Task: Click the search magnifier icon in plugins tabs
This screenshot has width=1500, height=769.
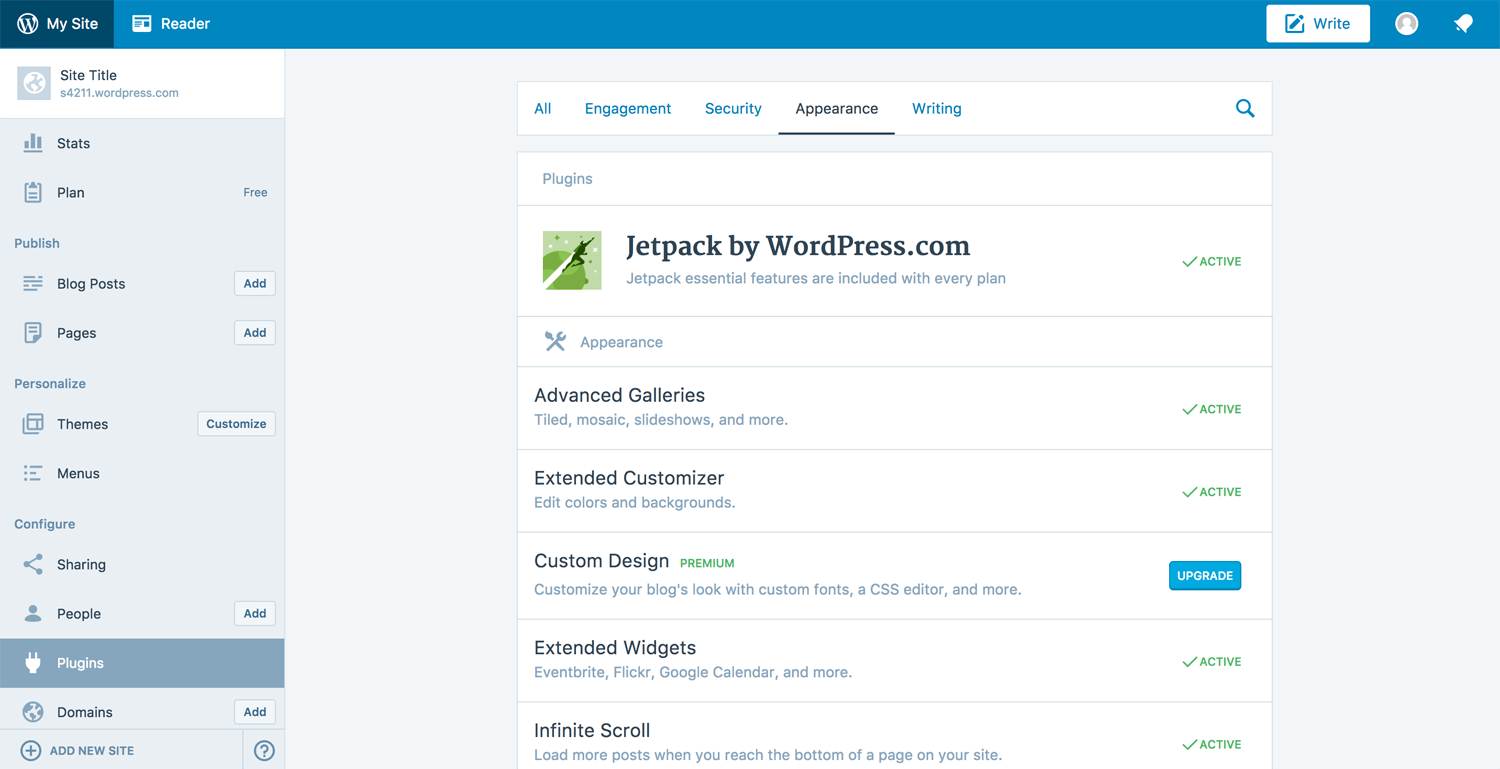Action: (x=1244, y=108)
